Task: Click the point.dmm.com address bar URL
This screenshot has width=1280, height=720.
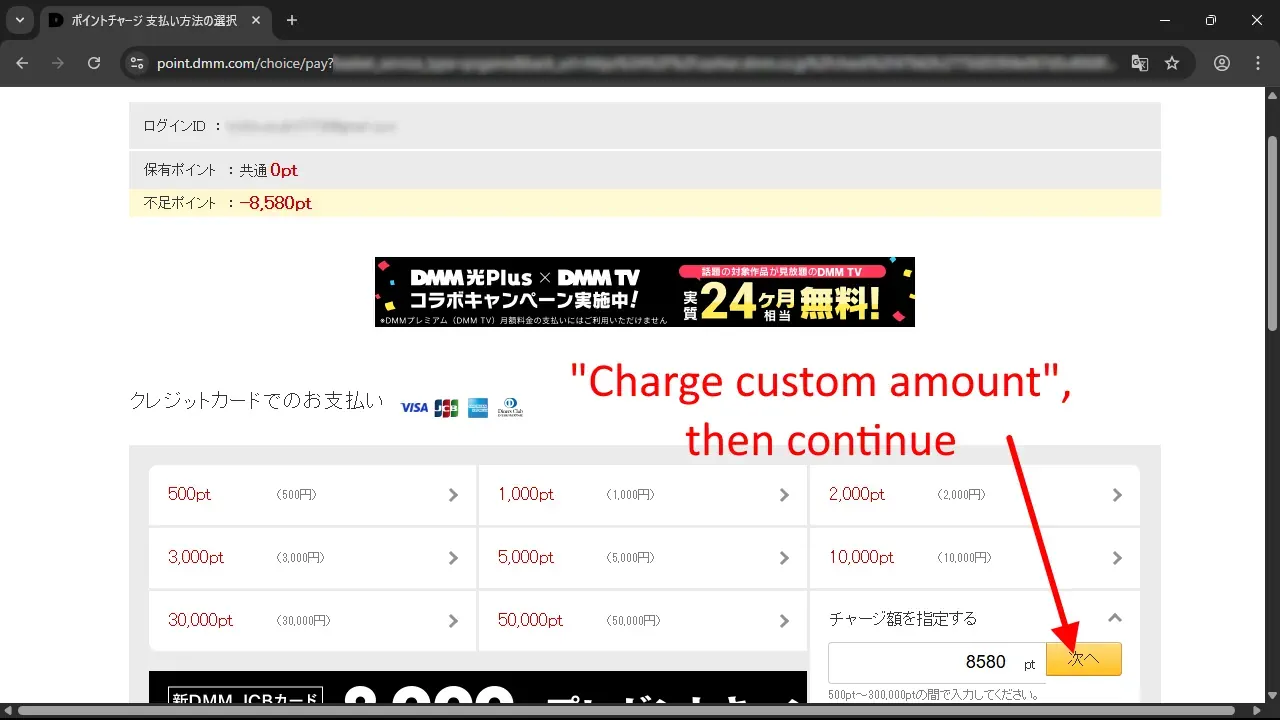Action: click(x=244, y=63)
